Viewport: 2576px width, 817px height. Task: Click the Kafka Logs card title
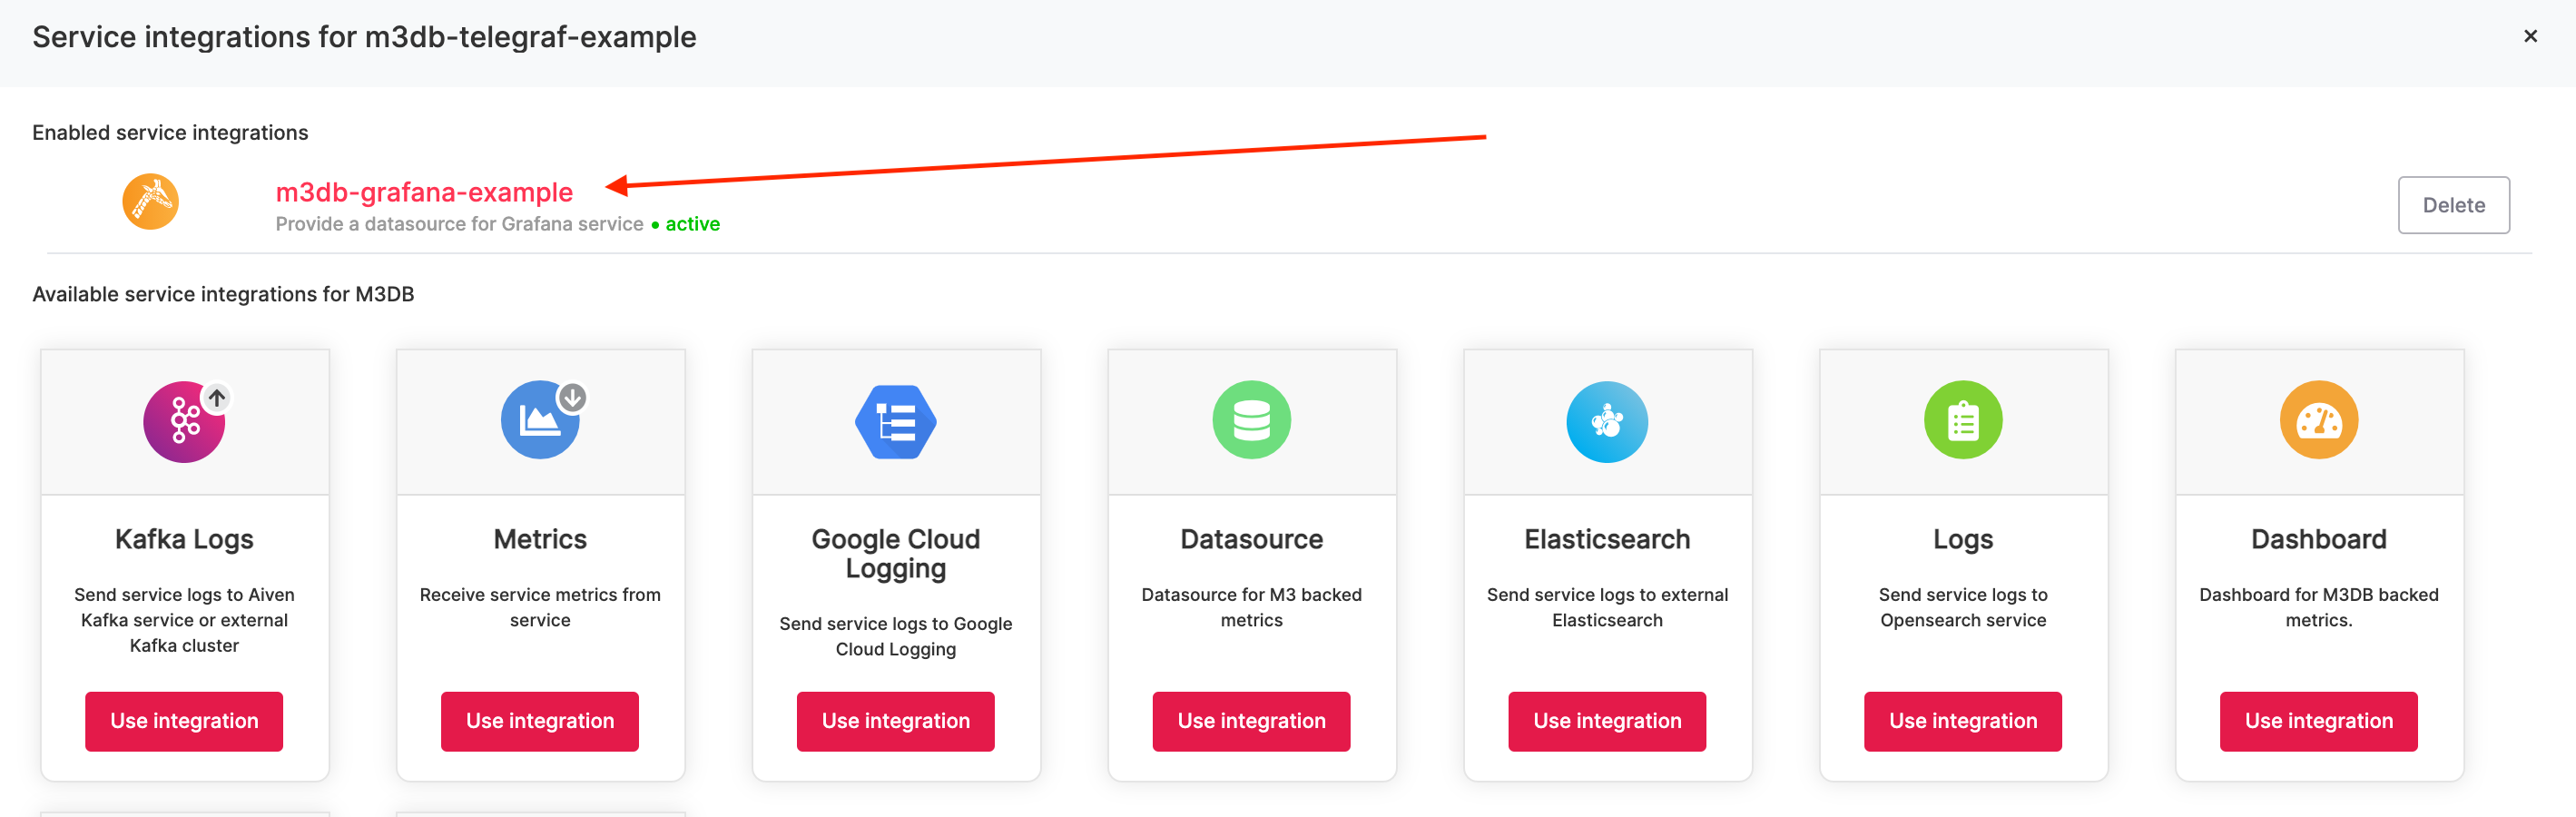point(184,539)
